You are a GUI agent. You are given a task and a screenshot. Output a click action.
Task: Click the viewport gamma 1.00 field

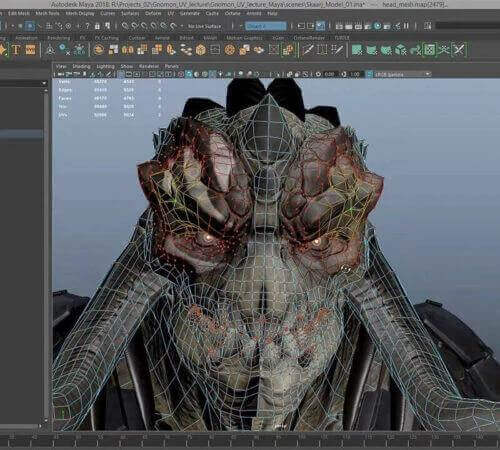(355, 74)
